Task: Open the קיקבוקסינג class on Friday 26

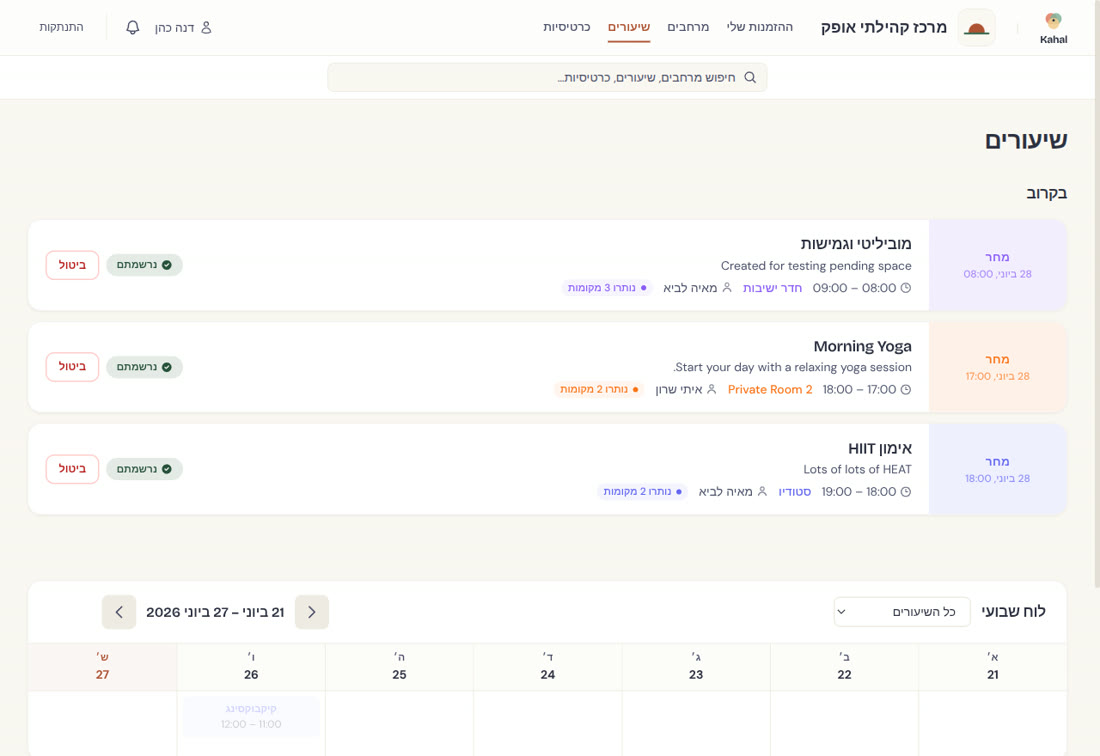Action: pyautogui.click(x=251, y=716)
